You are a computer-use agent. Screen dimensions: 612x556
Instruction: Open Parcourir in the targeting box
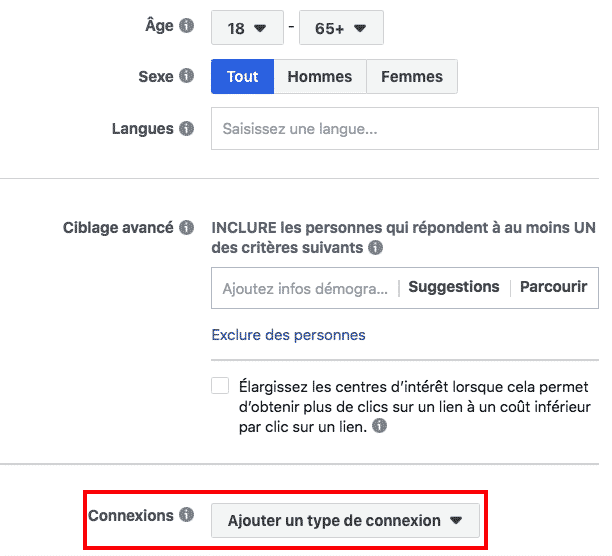click(553, 287)
